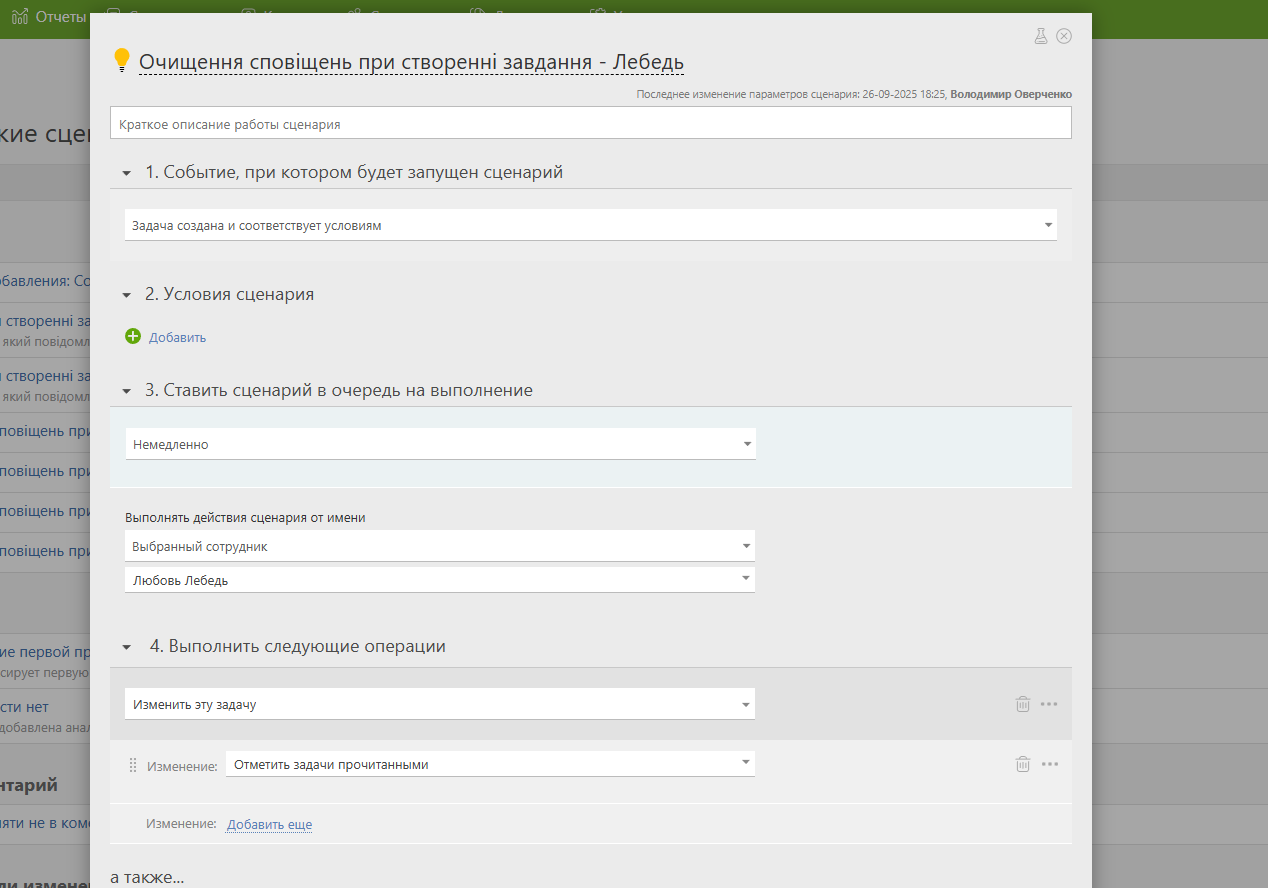The width and height of the screenshot is (1268, 888).
Task: Click the "Краткое описание работы сценария" input field
Action: click(590, 124)
